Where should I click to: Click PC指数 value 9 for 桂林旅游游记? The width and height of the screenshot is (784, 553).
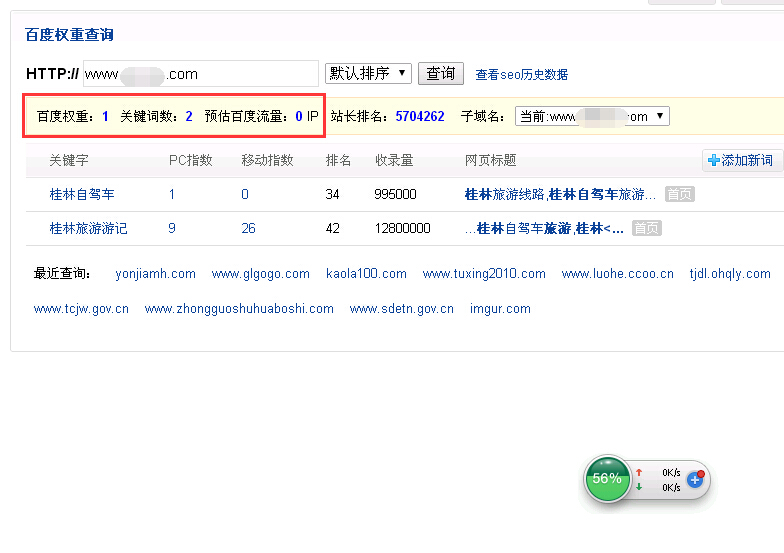point(172,228)
